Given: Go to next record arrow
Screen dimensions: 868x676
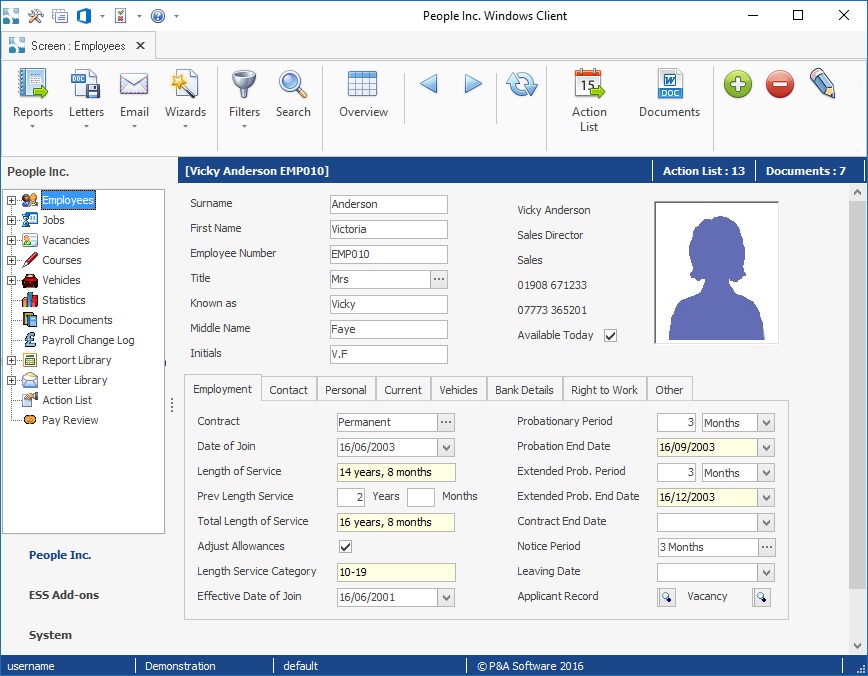Looking at the screenshot, I should click(x=473, y=84).
